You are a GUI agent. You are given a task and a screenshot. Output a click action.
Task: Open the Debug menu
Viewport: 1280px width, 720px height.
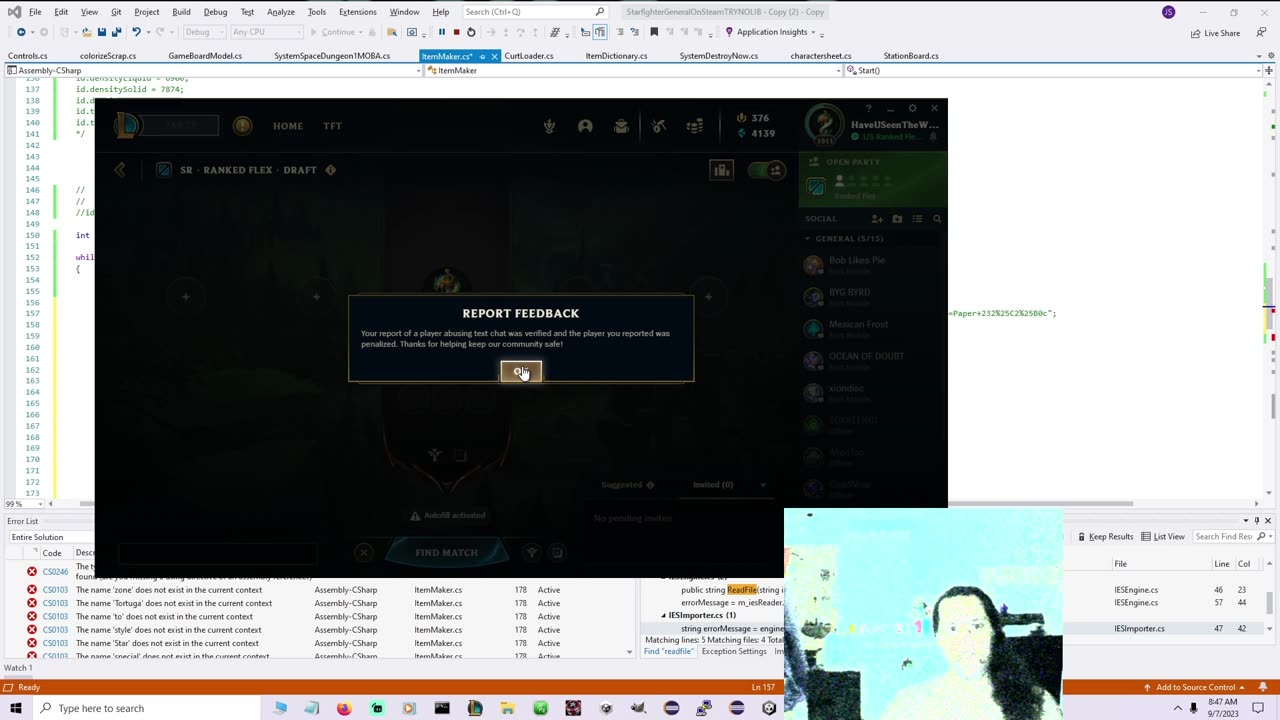(x=215, y=12)
